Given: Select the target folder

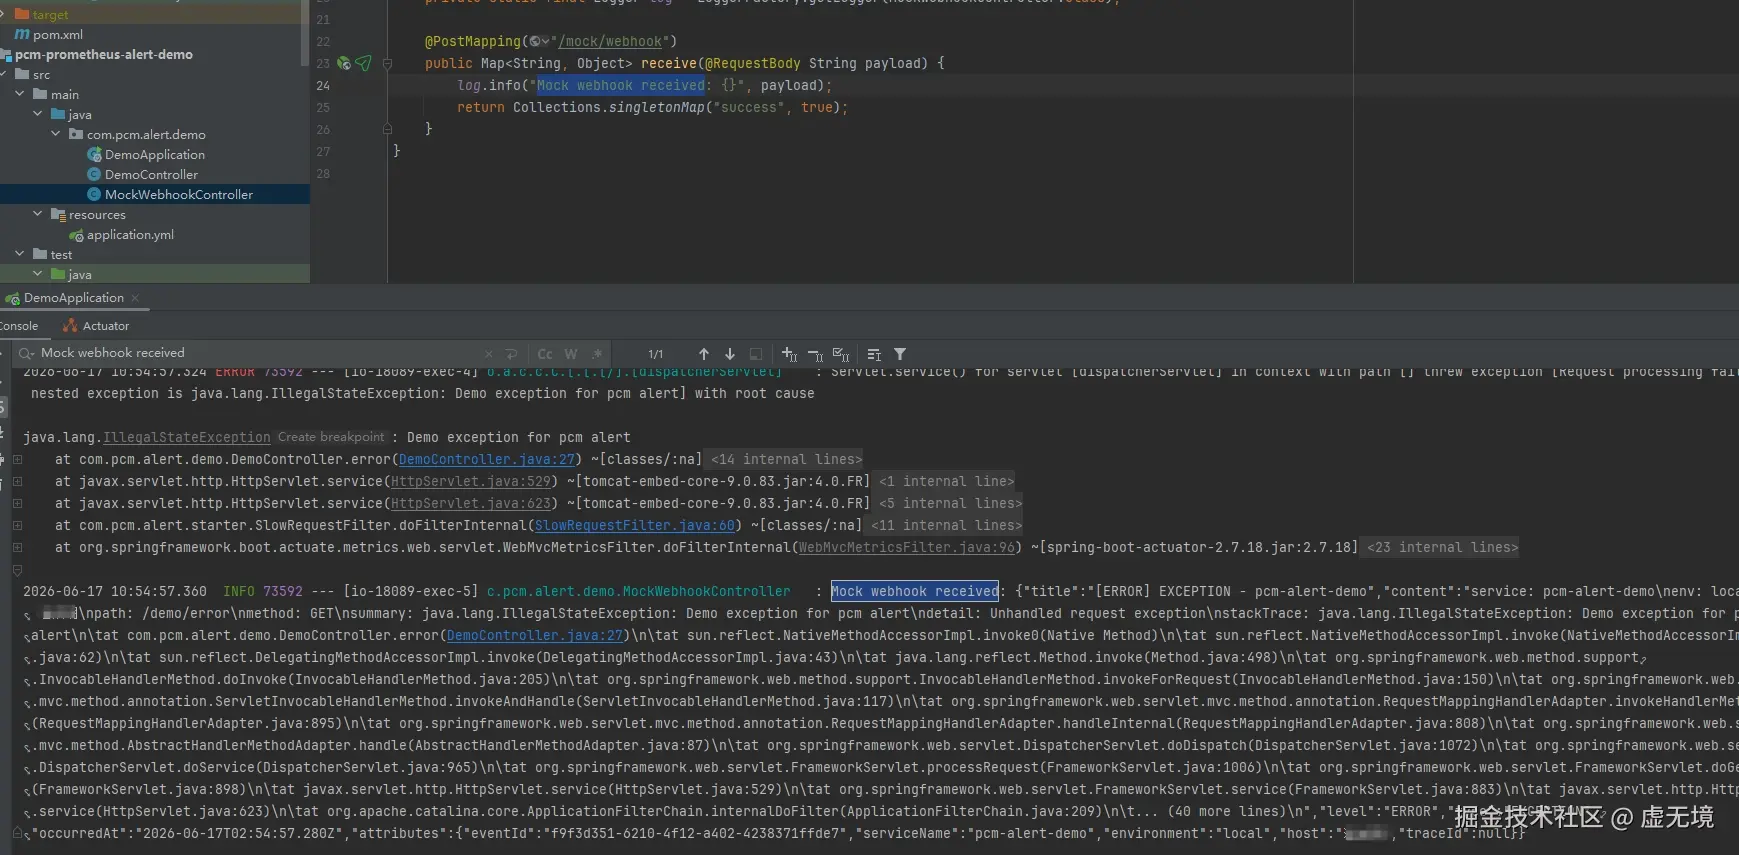Looking at the screenshot, I should click(x=50, y=14).
